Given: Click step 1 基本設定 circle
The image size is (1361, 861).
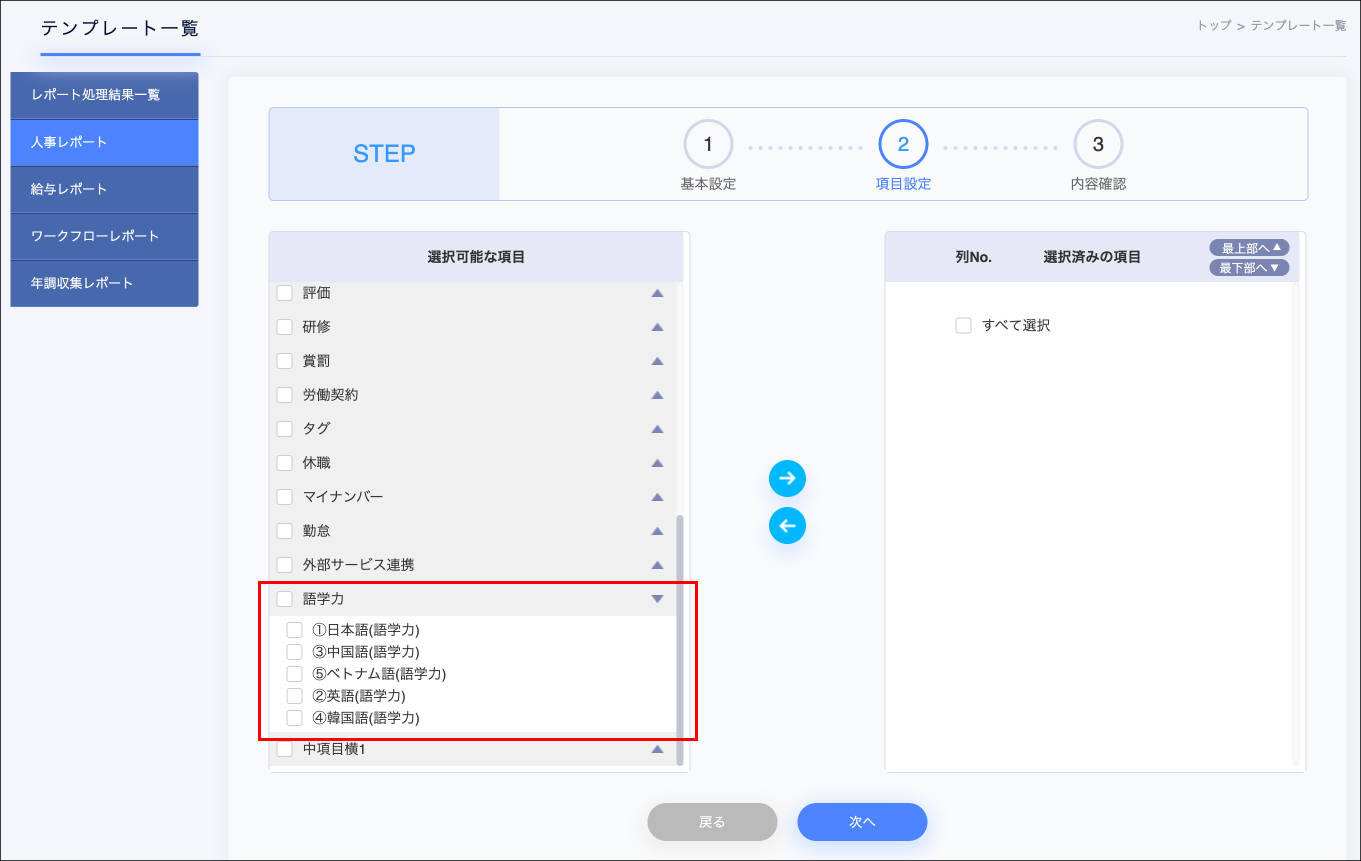Looking at the screenshot, I should click(x=708, y=144).
